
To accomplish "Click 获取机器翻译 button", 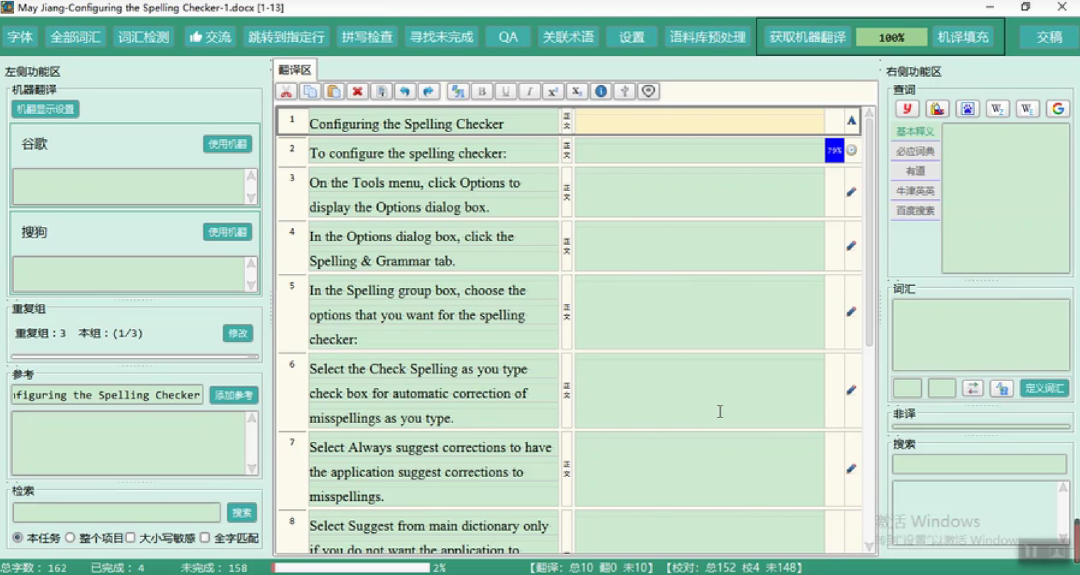I will pos(807,37).
